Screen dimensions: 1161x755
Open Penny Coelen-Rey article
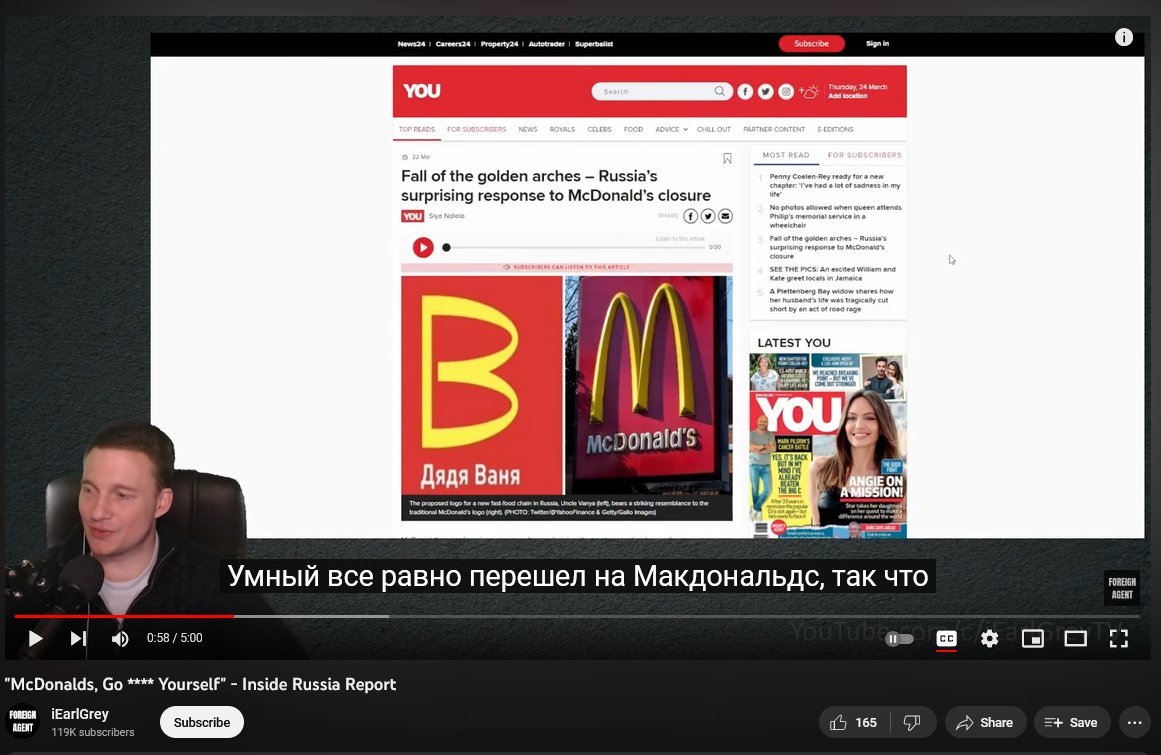pos(834,185)
